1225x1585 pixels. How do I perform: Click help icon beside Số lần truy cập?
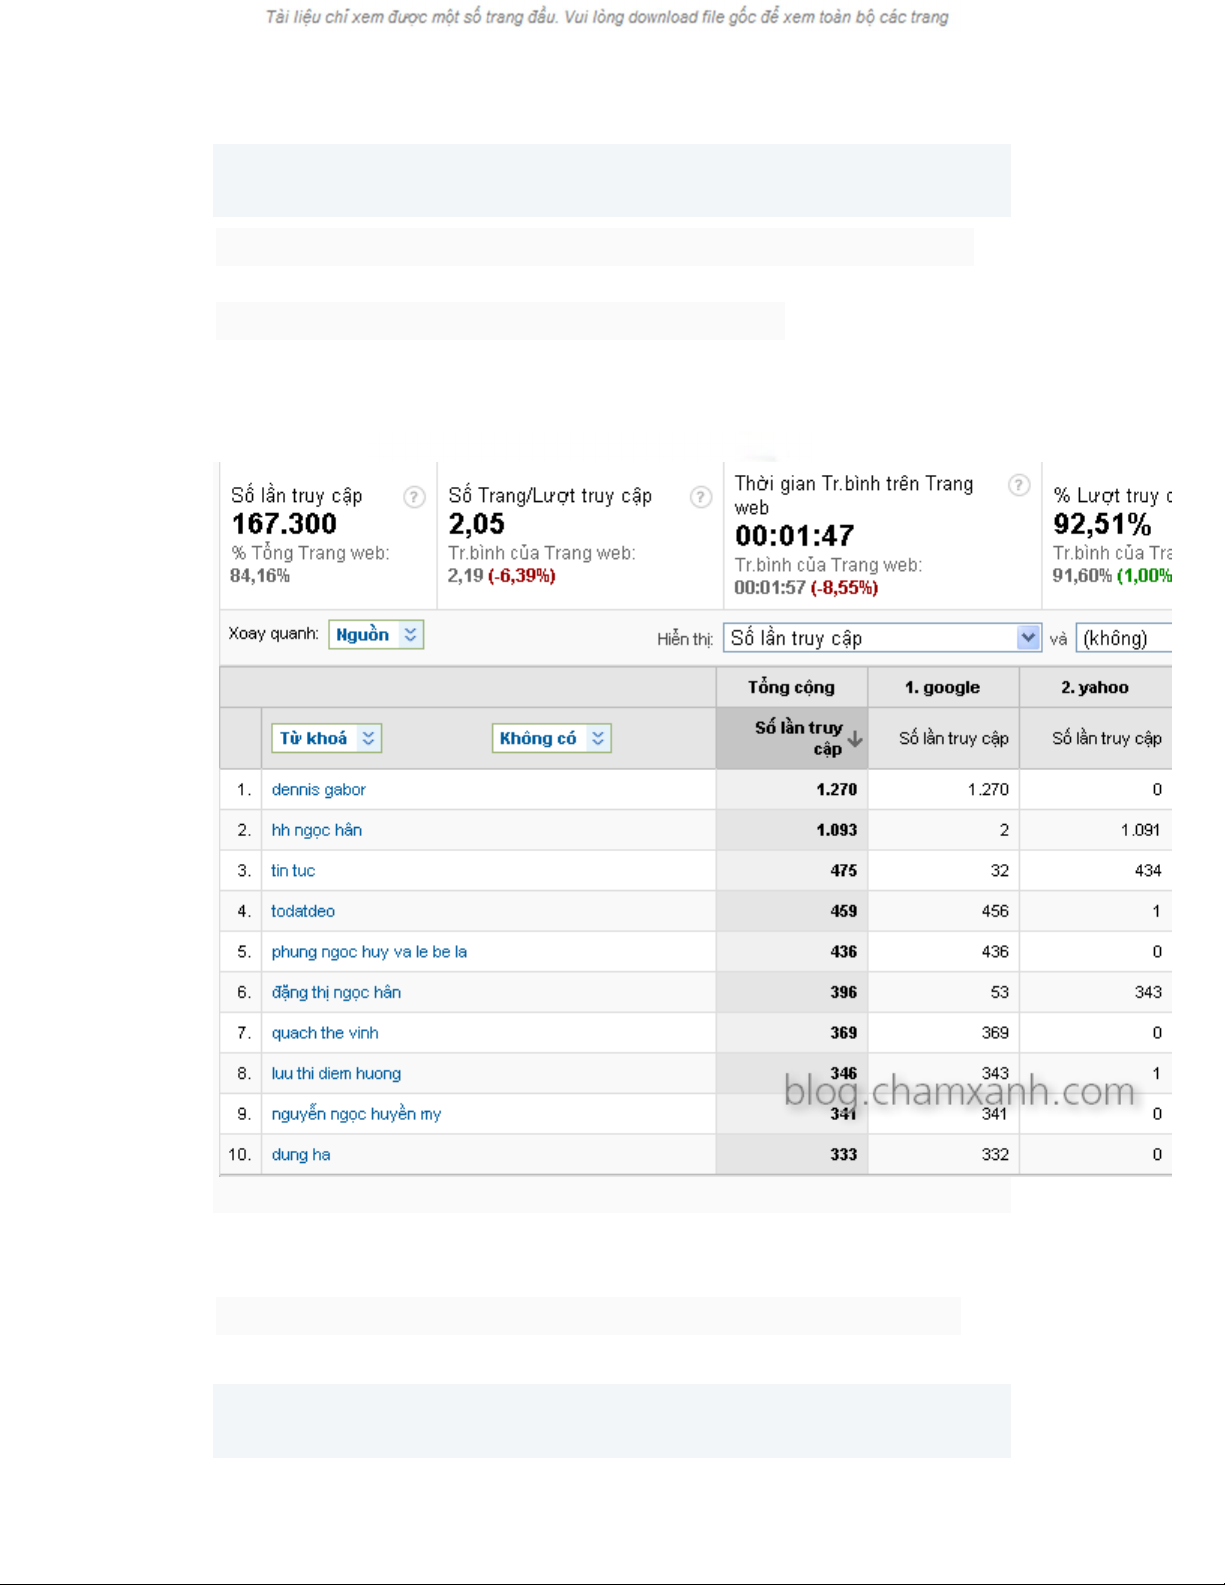[x=414, y=497]
